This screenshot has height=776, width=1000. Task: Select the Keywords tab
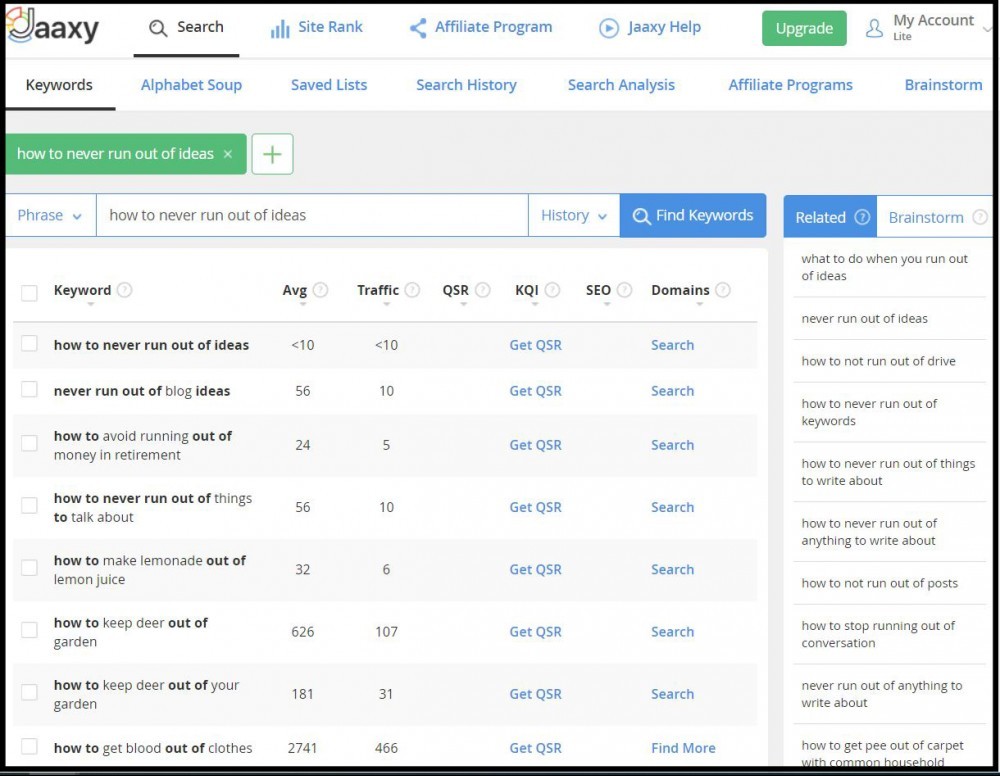[59, 85]
